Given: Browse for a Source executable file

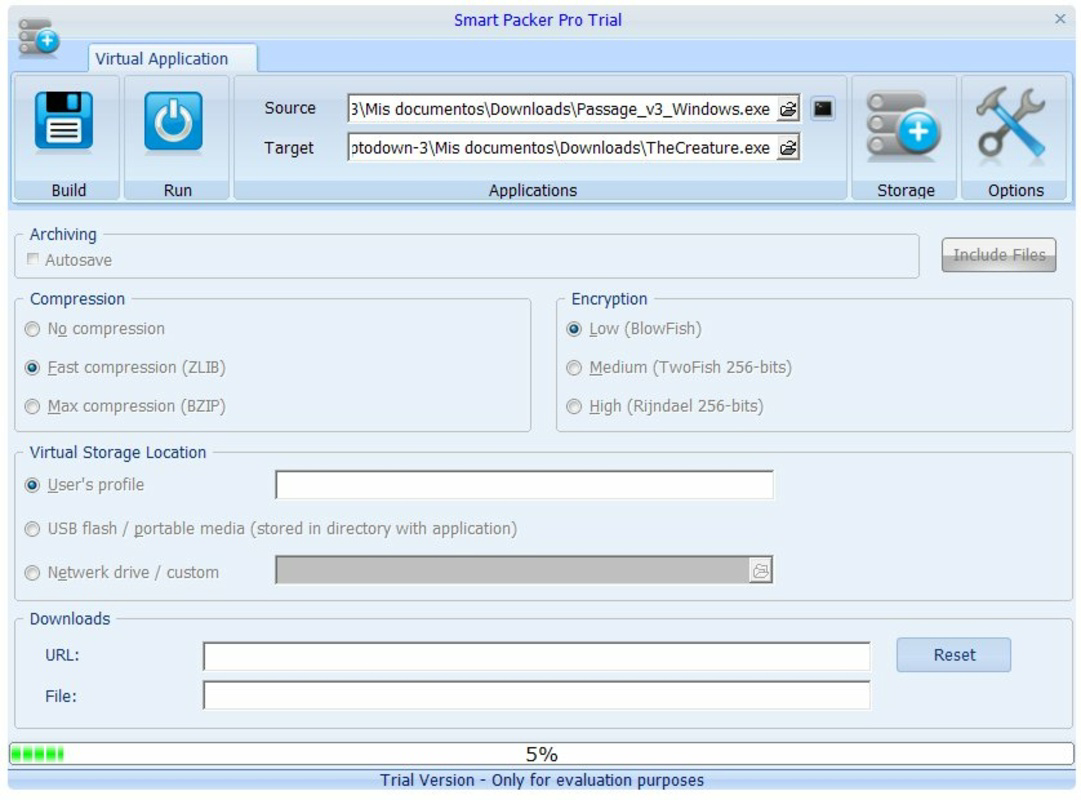Looking at the screenshot, I should (x=789, y=110).
